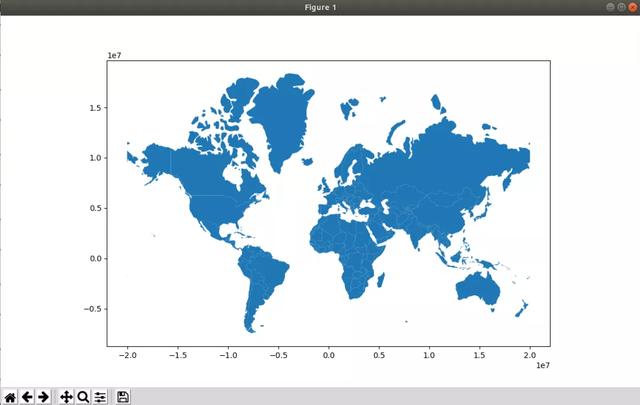Minimize the Figure 1 window

pos(610,7)
